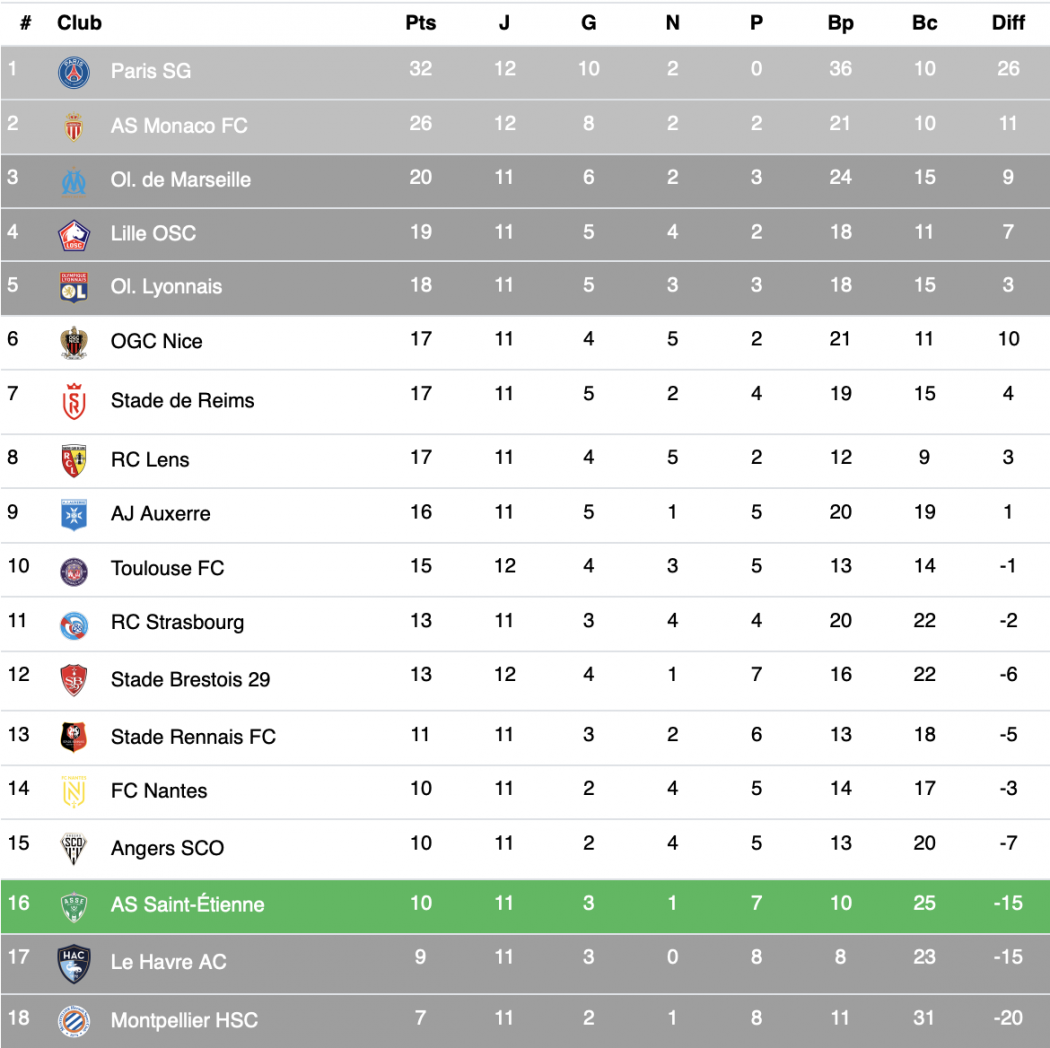Click the highlighted AS Saint-Étienne row name
Screen dimensions: 1050x1048
click(188, 904)
